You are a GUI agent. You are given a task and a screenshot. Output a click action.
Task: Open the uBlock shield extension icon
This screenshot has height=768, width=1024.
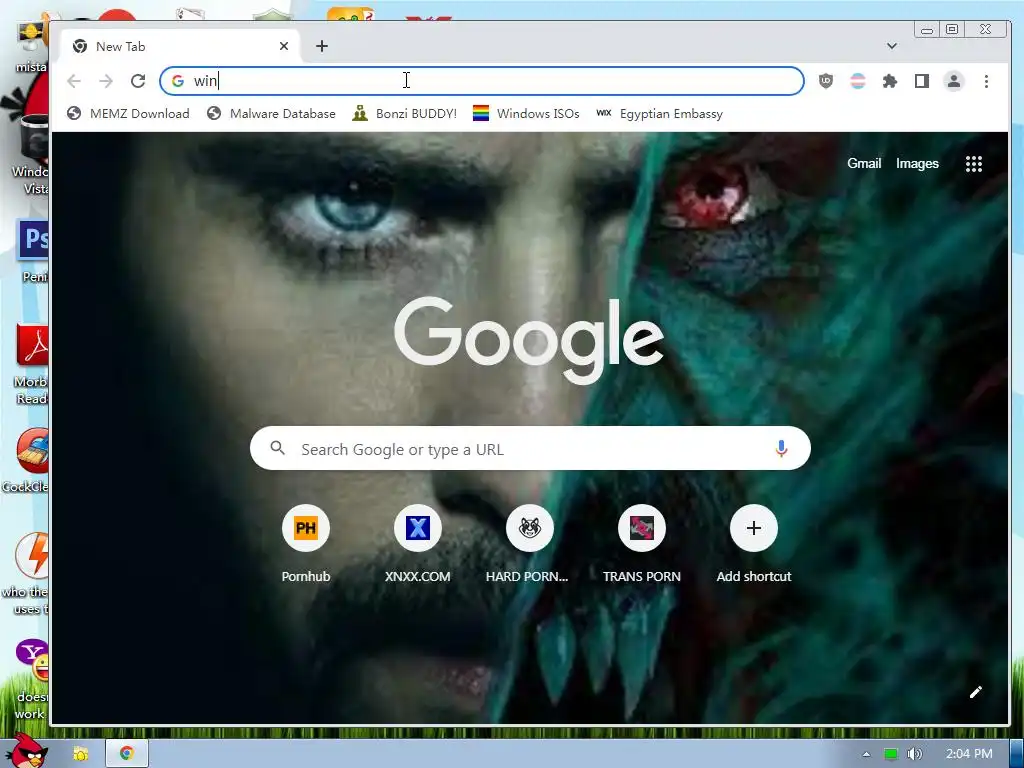click(825, 81)
